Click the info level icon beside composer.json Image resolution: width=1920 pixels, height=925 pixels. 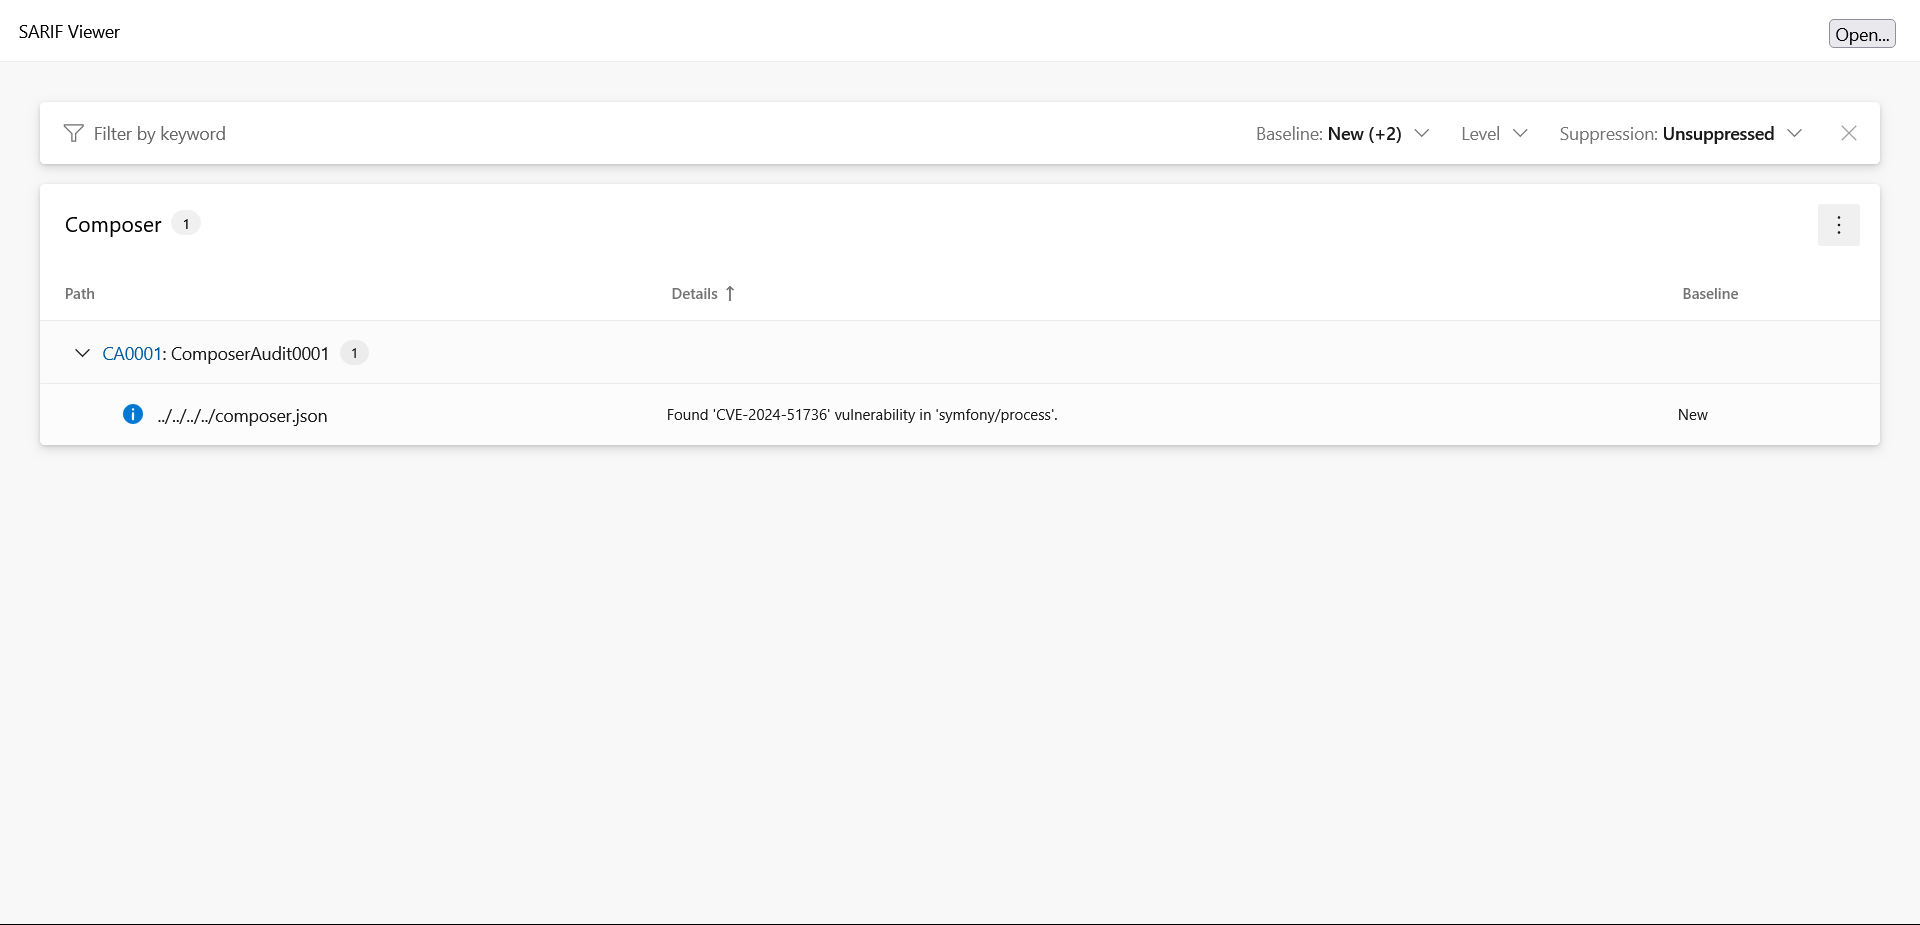click(133, 414)
